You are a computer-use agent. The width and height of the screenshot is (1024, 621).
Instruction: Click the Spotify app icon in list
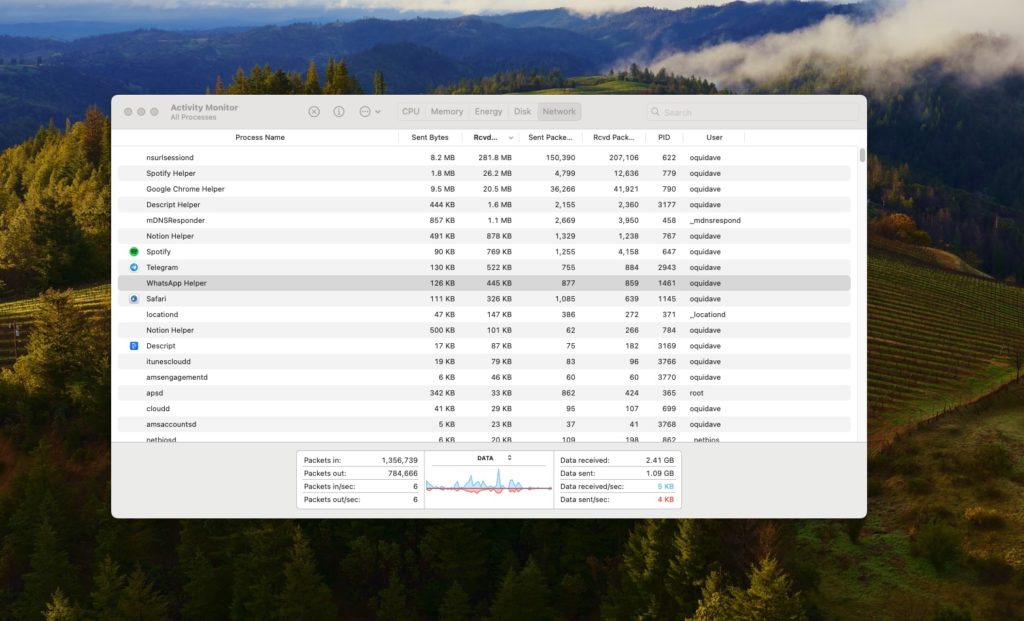[x=134, y=251]
